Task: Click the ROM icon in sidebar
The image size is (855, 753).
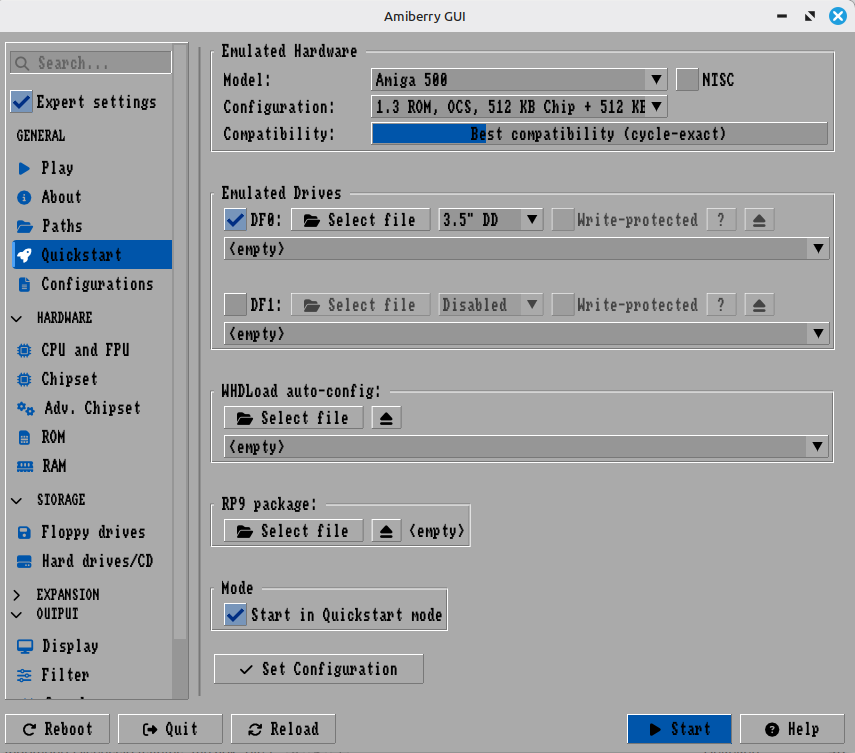Action: [x=24, y=437]
